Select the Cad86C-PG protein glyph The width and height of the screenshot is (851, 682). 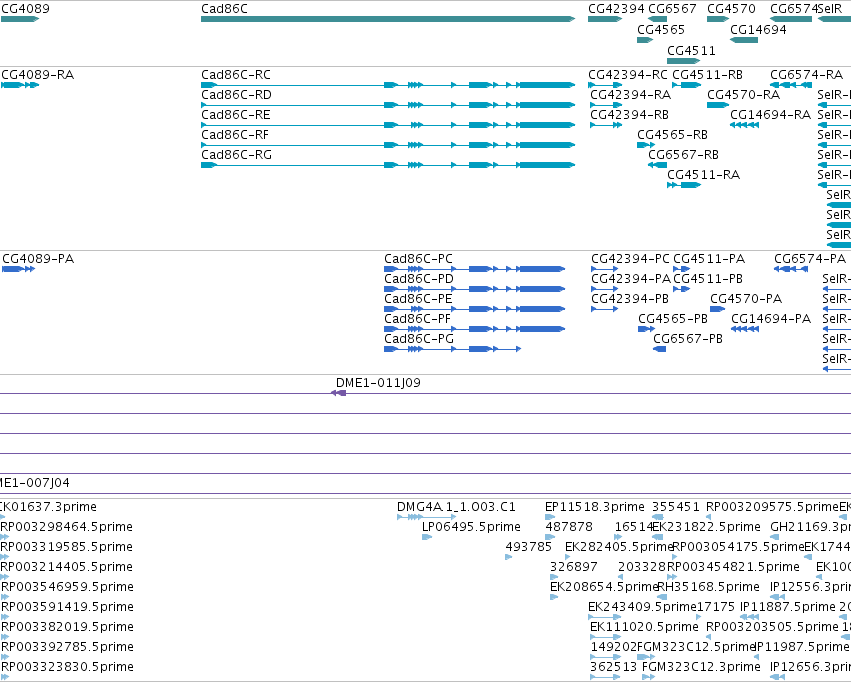pyautogui.click(x=453, y=349)
